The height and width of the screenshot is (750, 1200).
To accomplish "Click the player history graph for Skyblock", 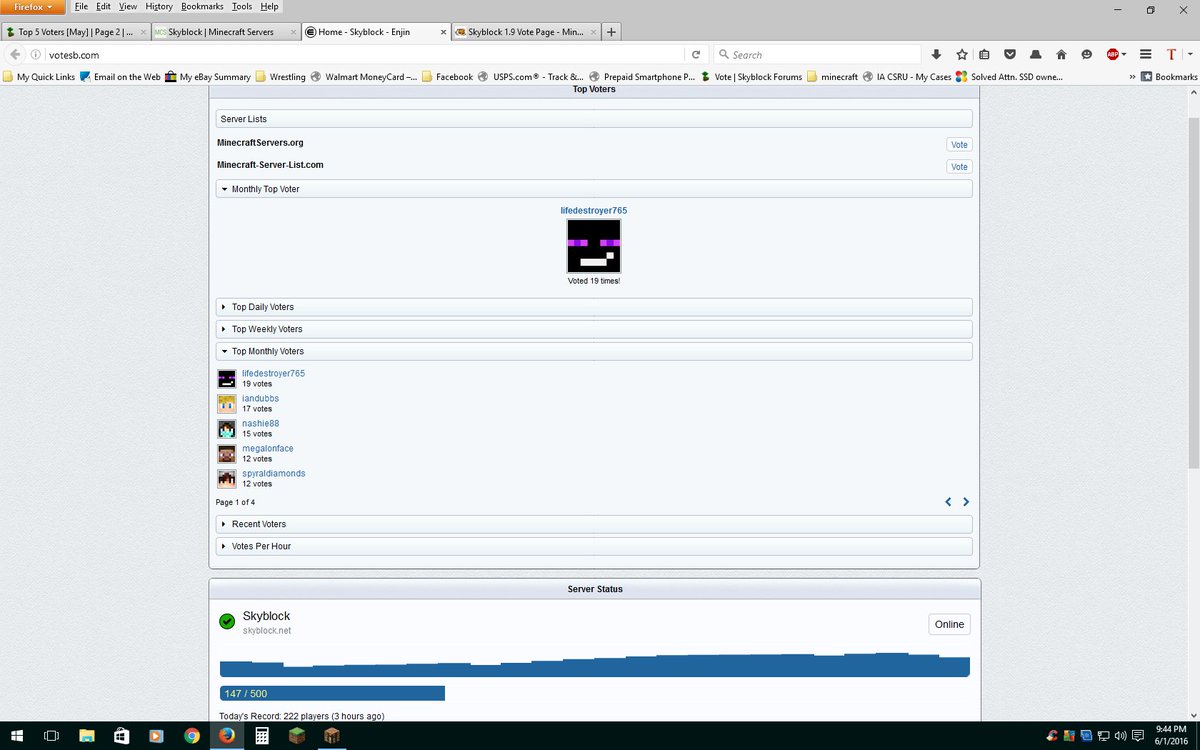I will tap(595, 665).
